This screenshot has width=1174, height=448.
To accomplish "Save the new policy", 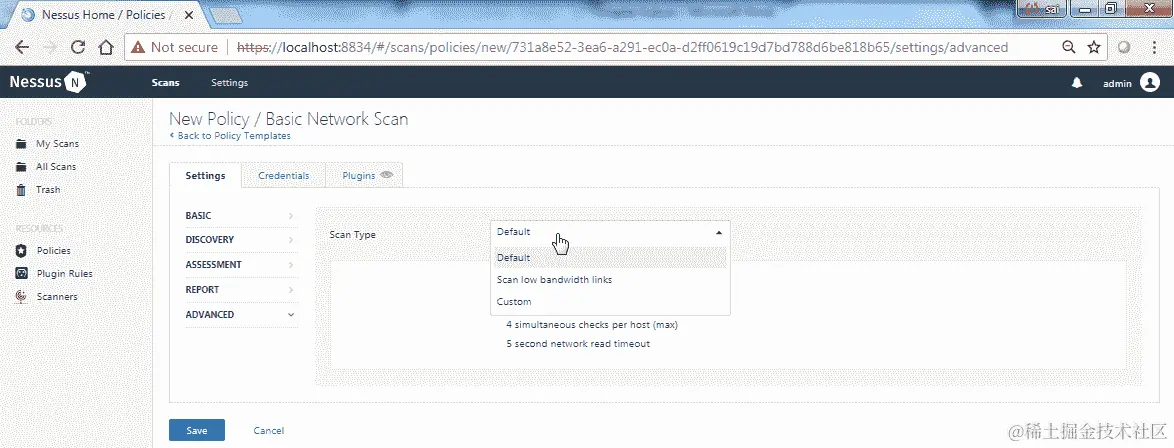I will pos(197,430).
